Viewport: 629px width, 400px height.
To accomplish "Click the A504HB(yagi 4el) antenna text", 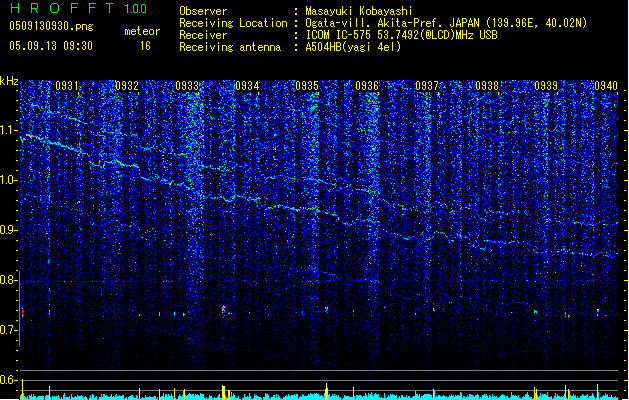I will tap(353, 47).
